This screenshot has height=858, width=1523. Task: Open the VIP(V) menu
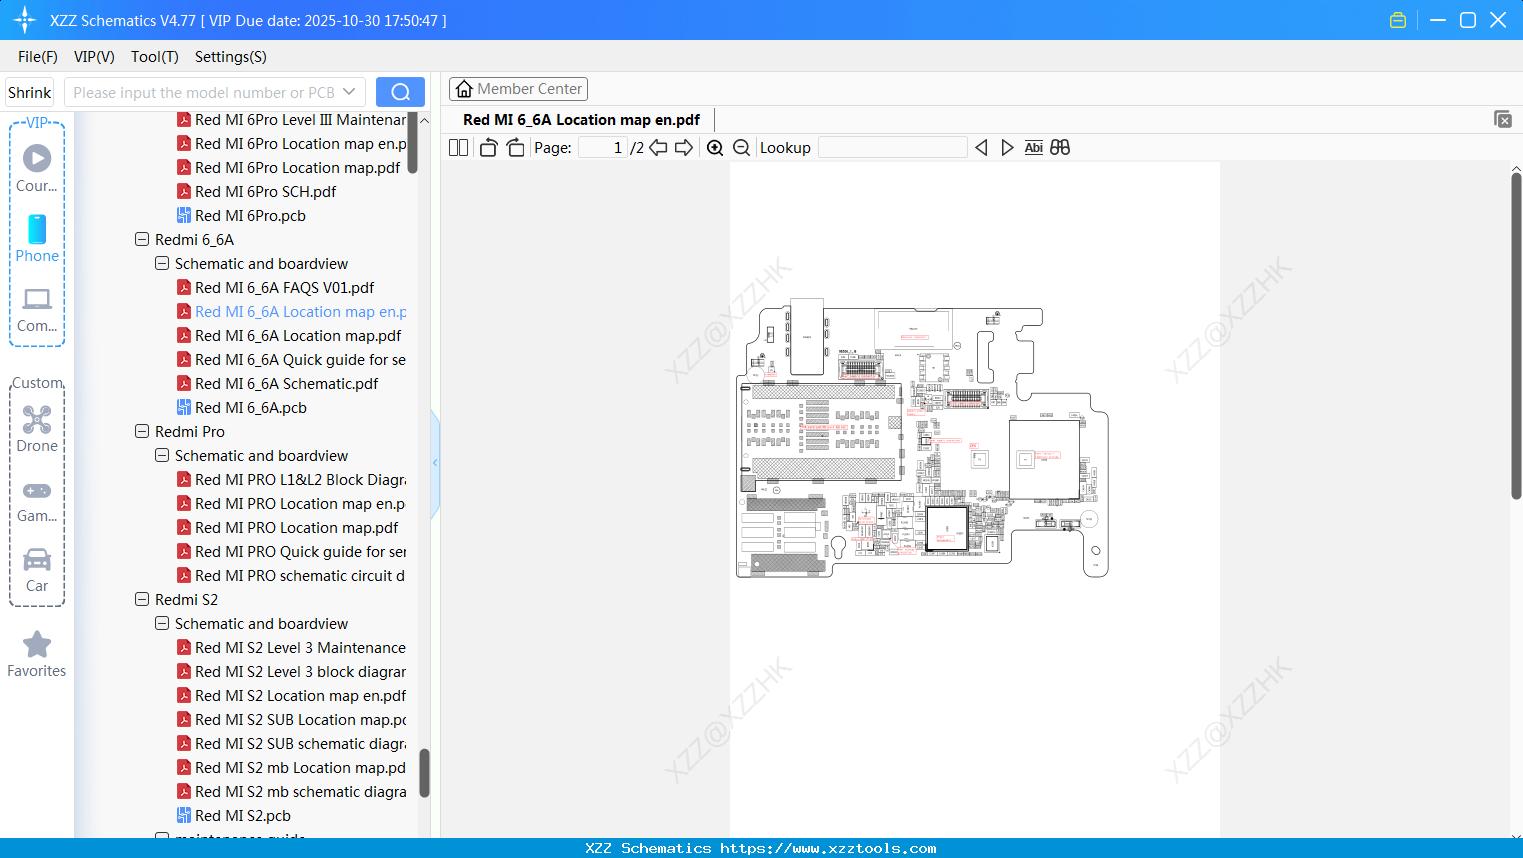point(94,57)
